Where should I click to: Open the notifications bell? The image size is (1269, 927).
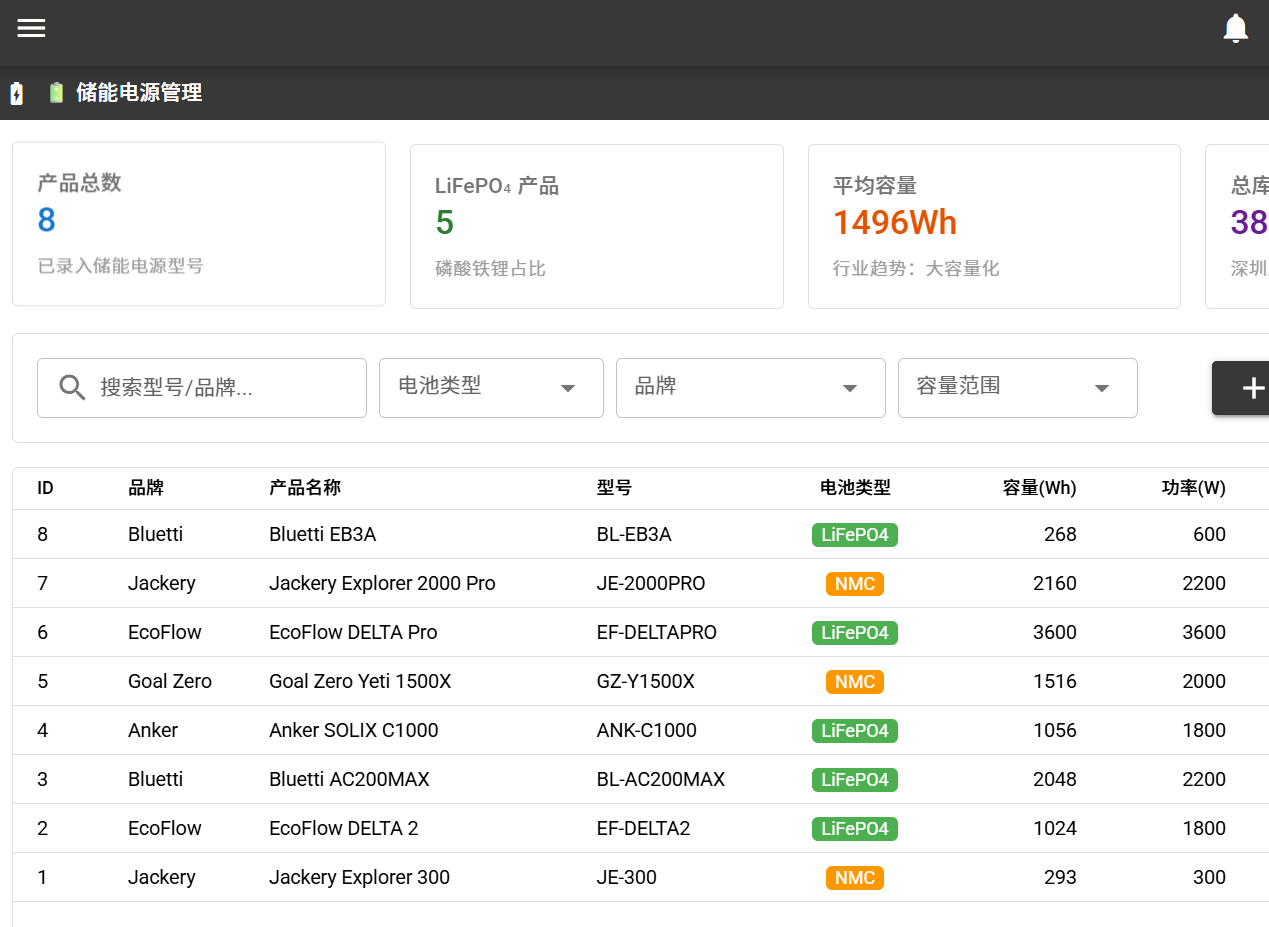pos(1236,28)
